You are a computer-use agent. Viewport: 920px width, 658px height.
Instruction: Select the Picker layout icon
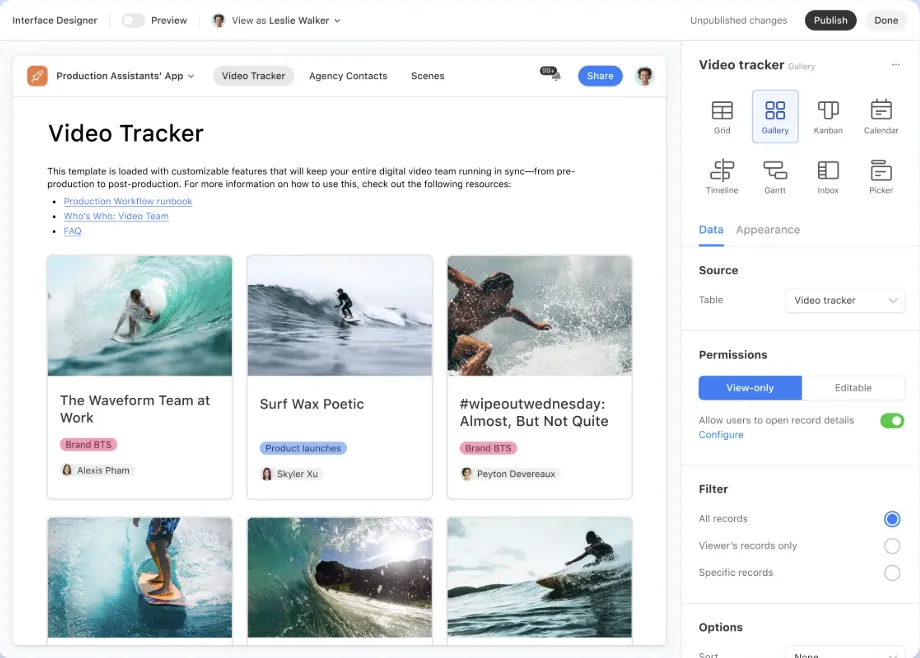pyautogui.click(x=881, y=171)
